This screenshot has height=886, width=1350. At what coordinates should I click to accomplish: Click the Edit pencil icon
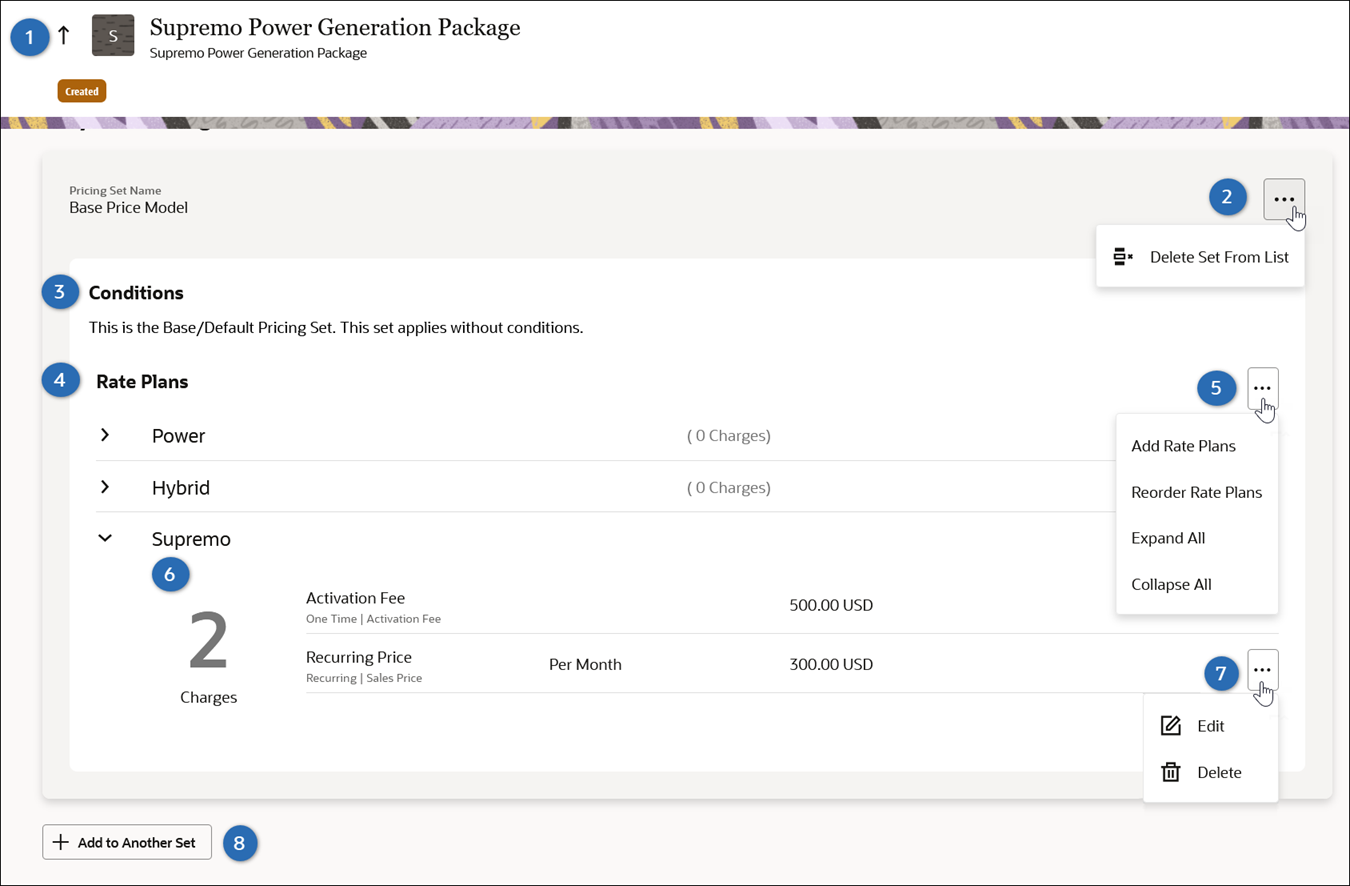[x=1170, y=725]
